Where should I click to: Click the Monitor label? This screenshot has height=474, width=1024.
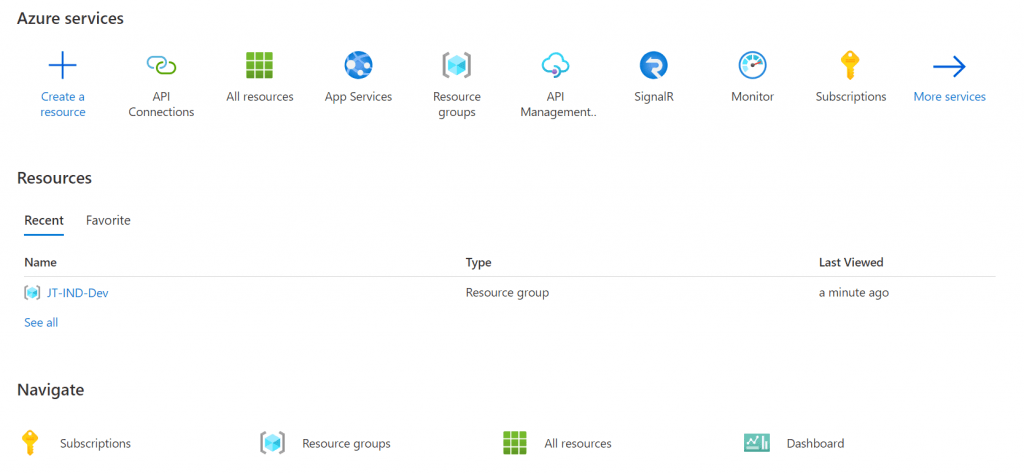[752, 97]
